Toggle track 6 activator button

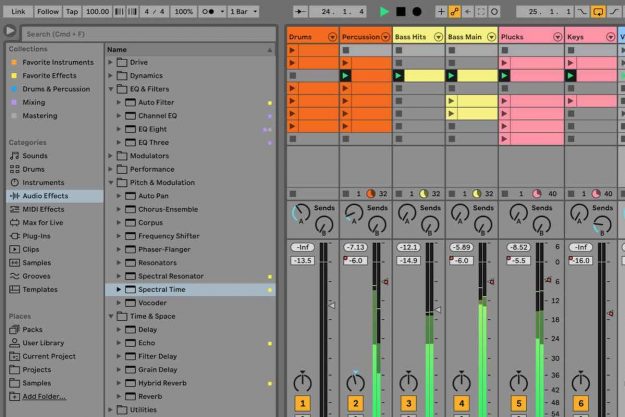tap(581, 403)
